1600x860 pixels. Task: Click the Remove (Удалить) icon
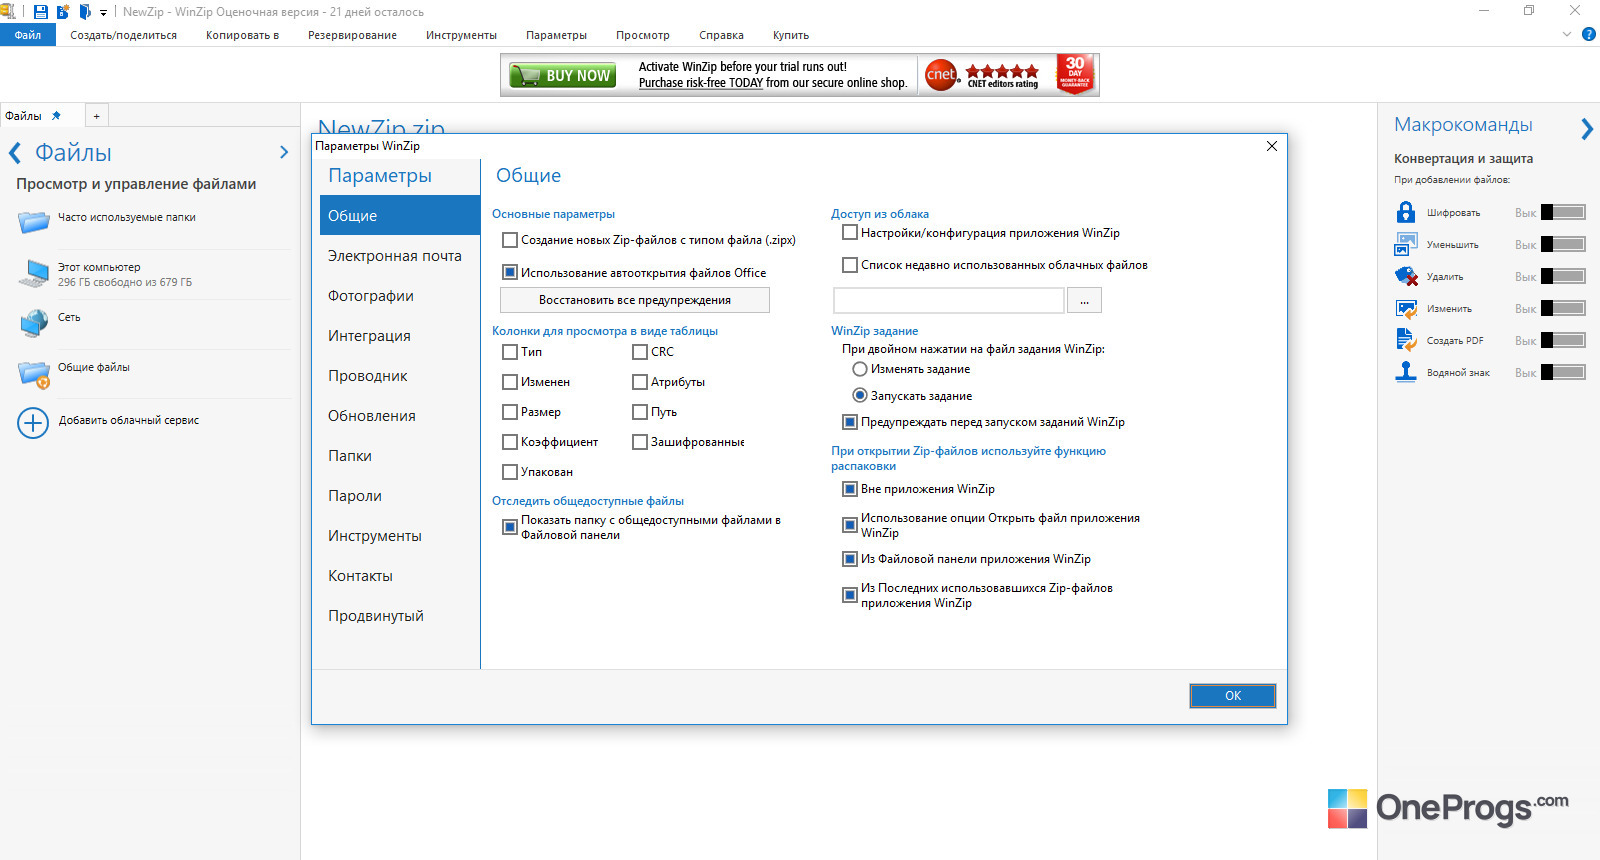click(1406, 276)
